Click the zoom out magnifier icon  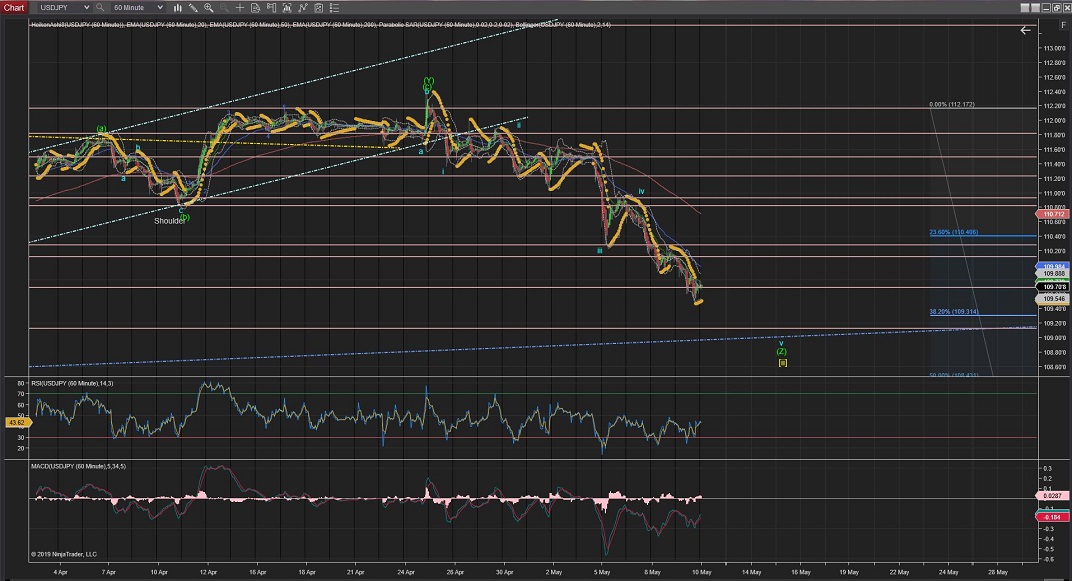224,7
